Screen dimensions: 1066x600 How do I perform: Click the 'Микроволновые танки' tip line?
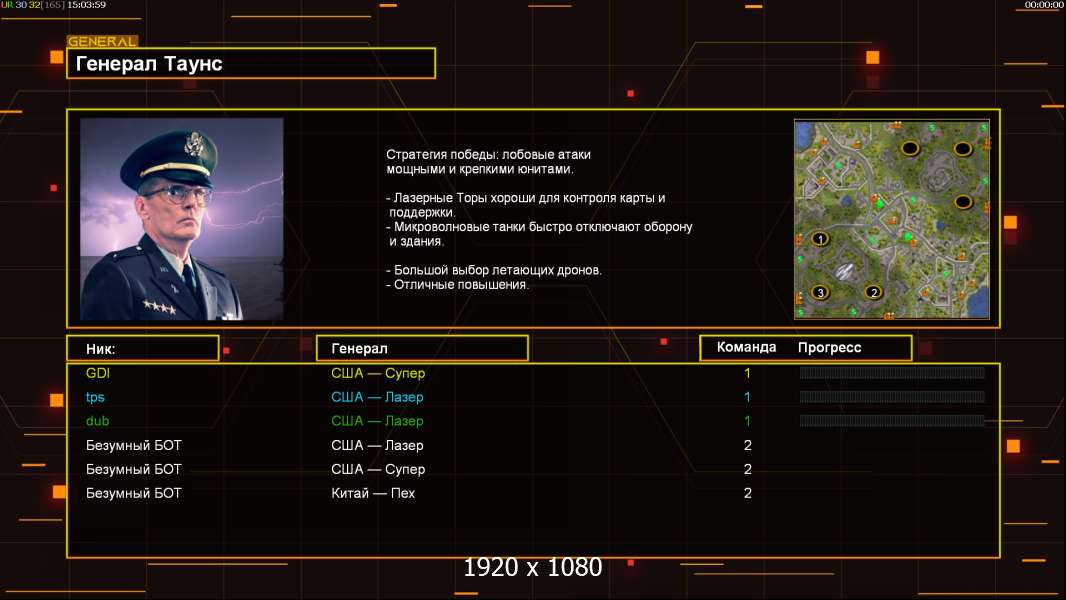pyautogui.click(x=539, y=234)
